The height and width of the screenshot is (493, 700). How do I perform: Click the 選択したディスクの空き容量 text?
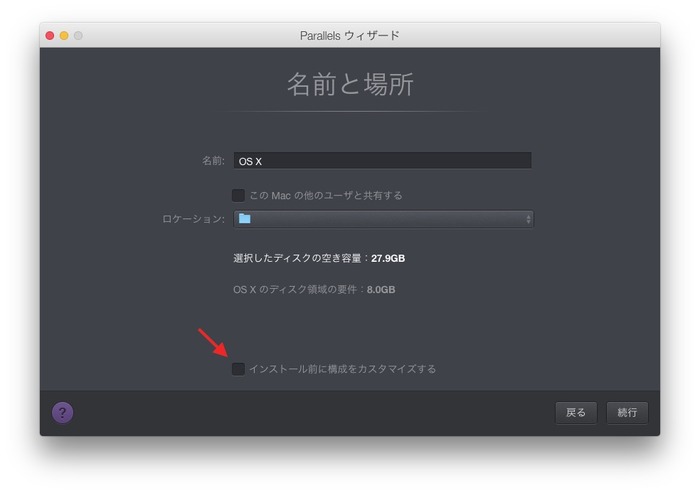pyautogui.click(x=297, y=258)
